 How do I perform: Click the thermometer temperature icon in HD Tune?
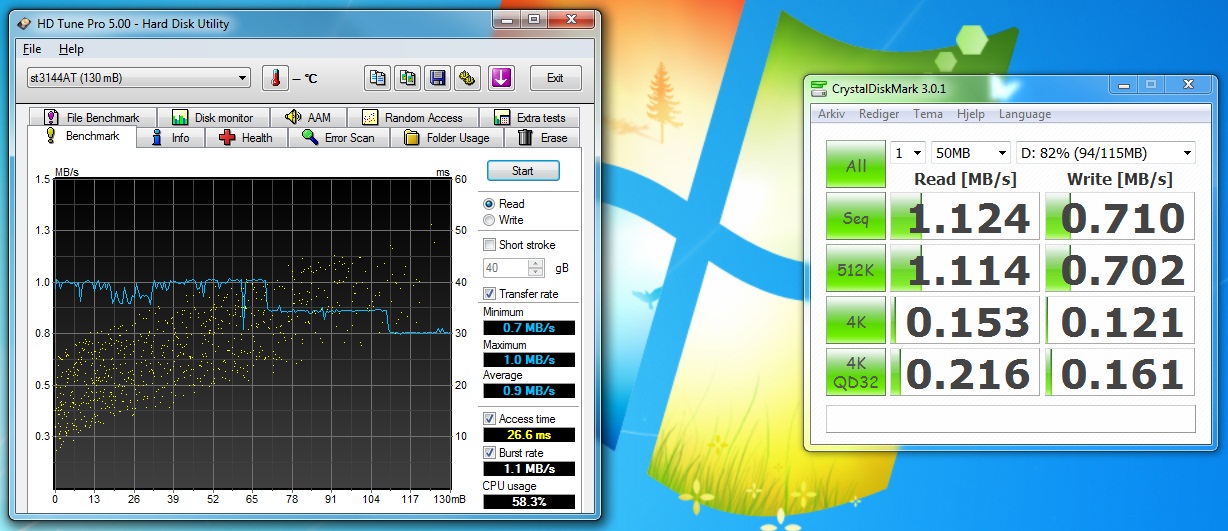point(274,78)
